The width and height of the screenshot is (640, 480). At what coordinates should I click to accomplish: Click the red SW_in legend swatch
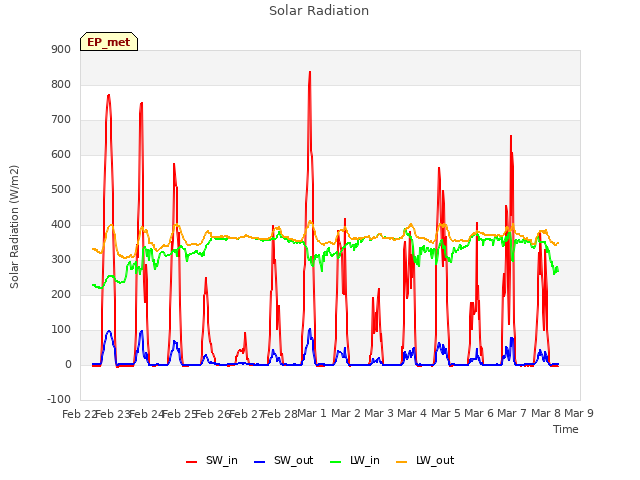(x=191, y=462)
